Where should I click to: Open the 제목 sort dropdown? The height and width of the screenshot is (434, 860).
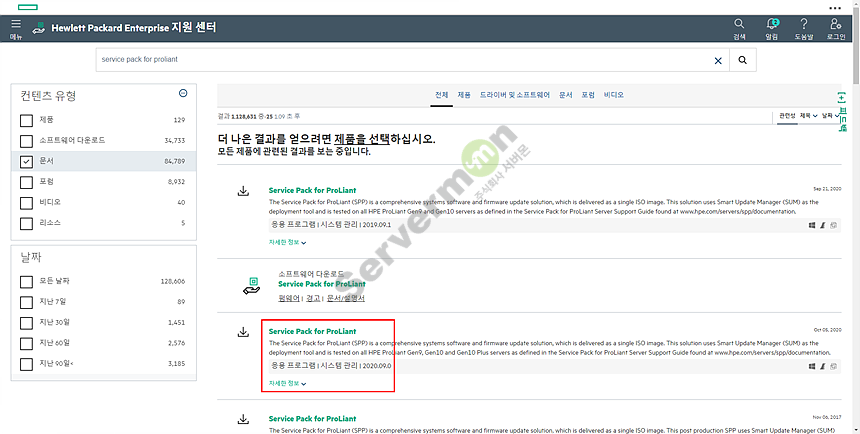coord(808,116)
